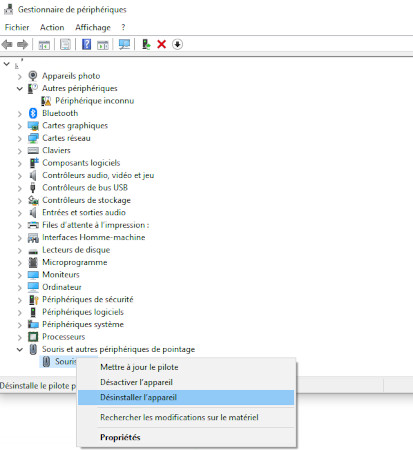Select the Microprogramme label
The width and height of the screenshot is (413, 450).
pyautogui.click(x=75, y=262)
